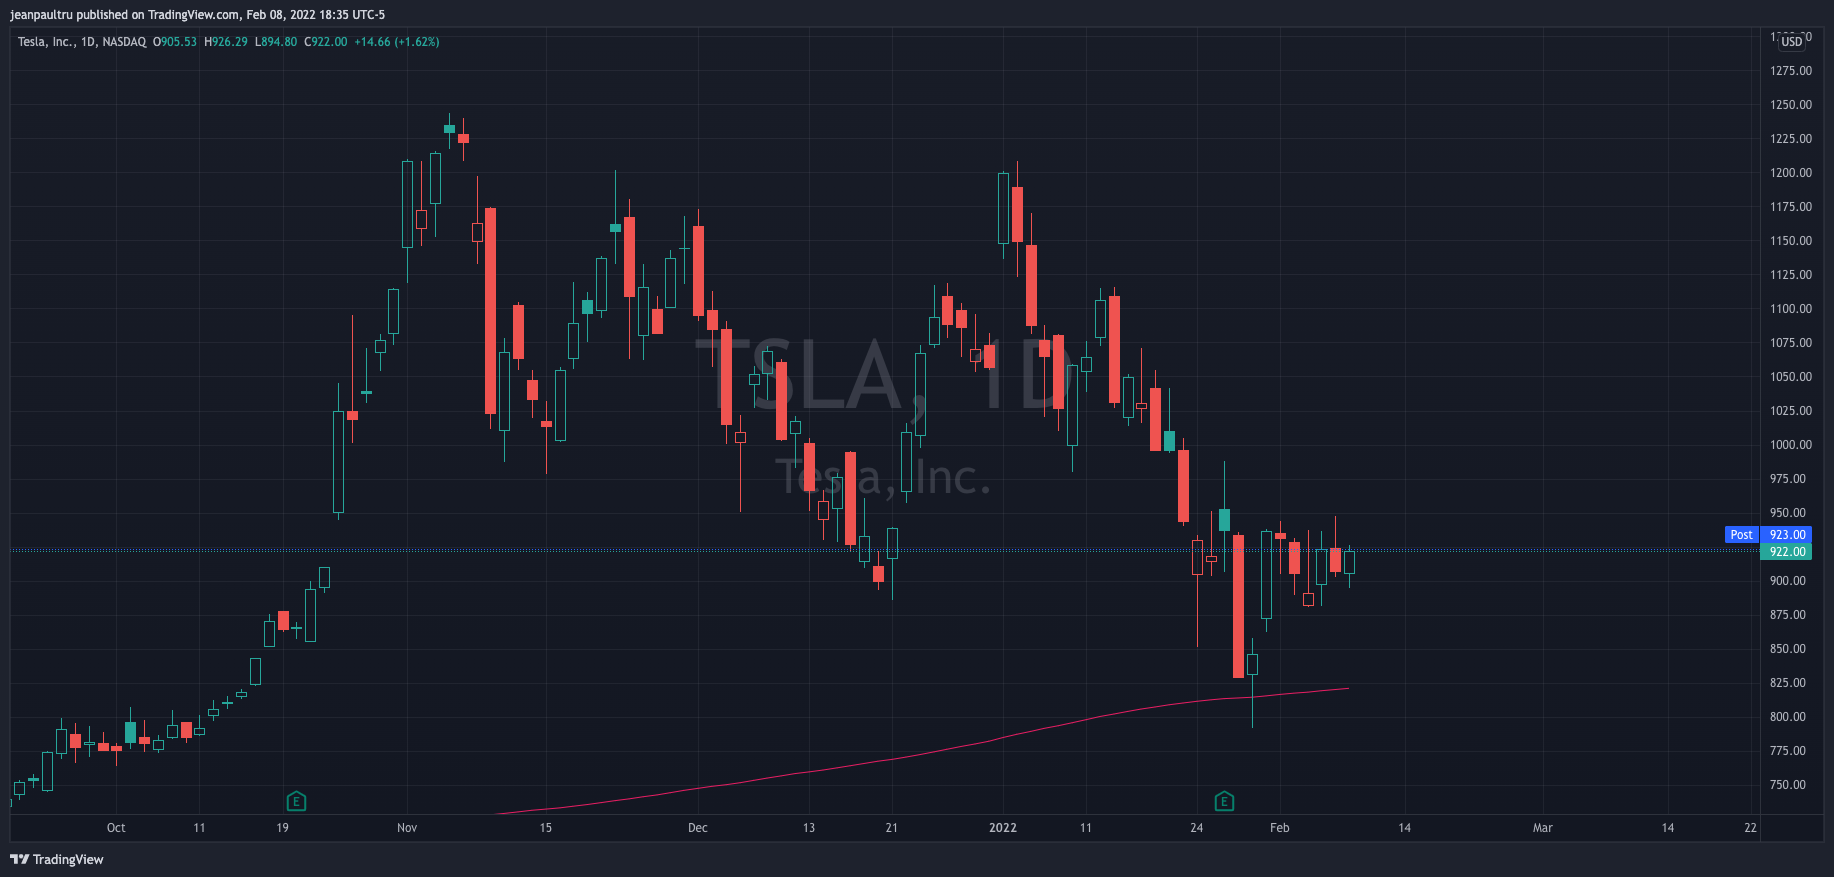Click the 1150.00 price axis label
The image size is (1834, 877).
click(x=1790, y=241)
